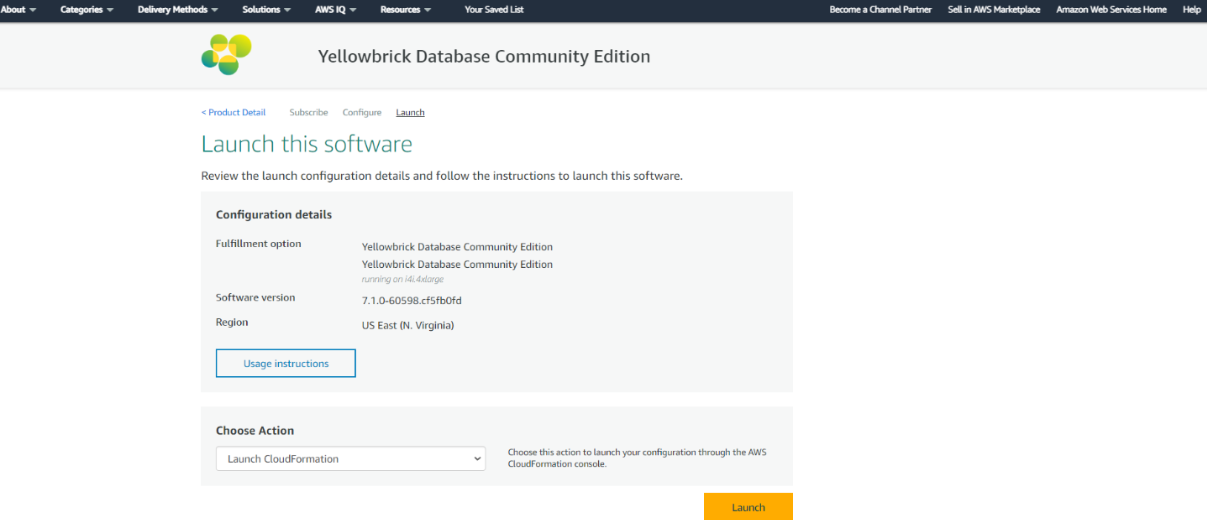
Task: Go to the Subscribe step
Action: (x=308, y=113)
